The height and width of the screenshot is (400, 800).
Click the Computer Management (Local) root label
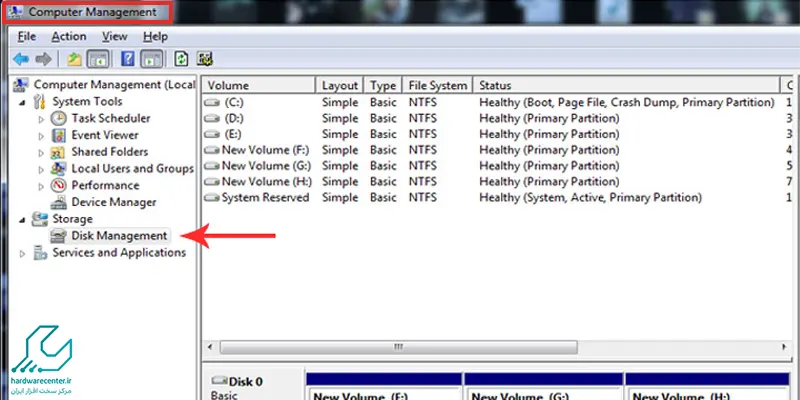click(x=114, y=85)
